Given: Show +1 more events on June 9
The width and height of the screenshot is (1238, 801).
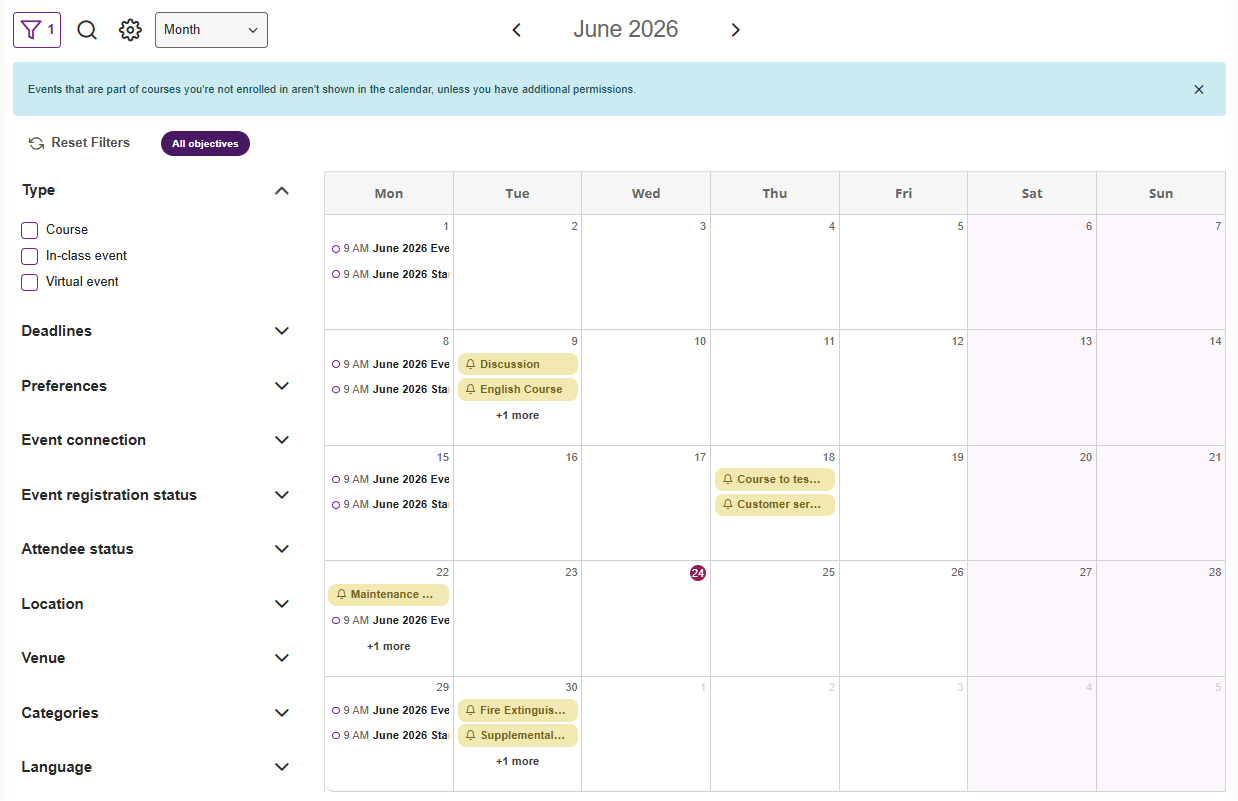Looking at the screenshot, I should (x=517, y=415).
